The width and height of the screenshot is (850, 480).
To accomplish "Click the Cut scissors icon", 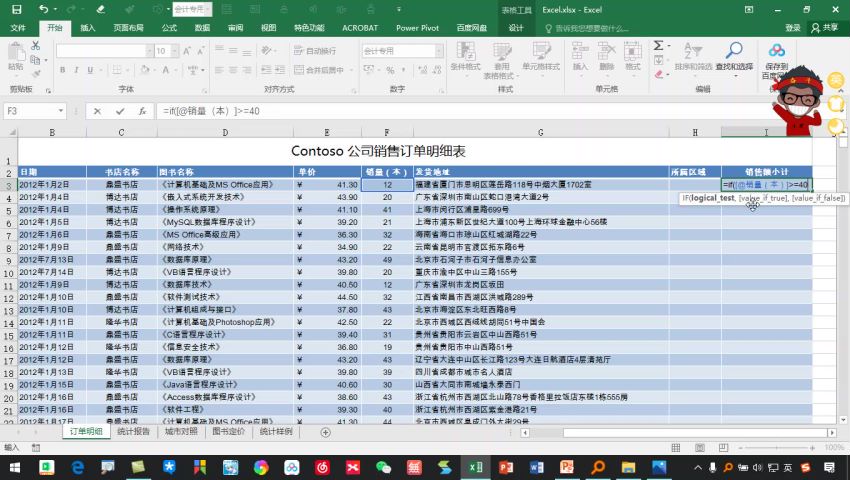I will [x=36, y=46].
